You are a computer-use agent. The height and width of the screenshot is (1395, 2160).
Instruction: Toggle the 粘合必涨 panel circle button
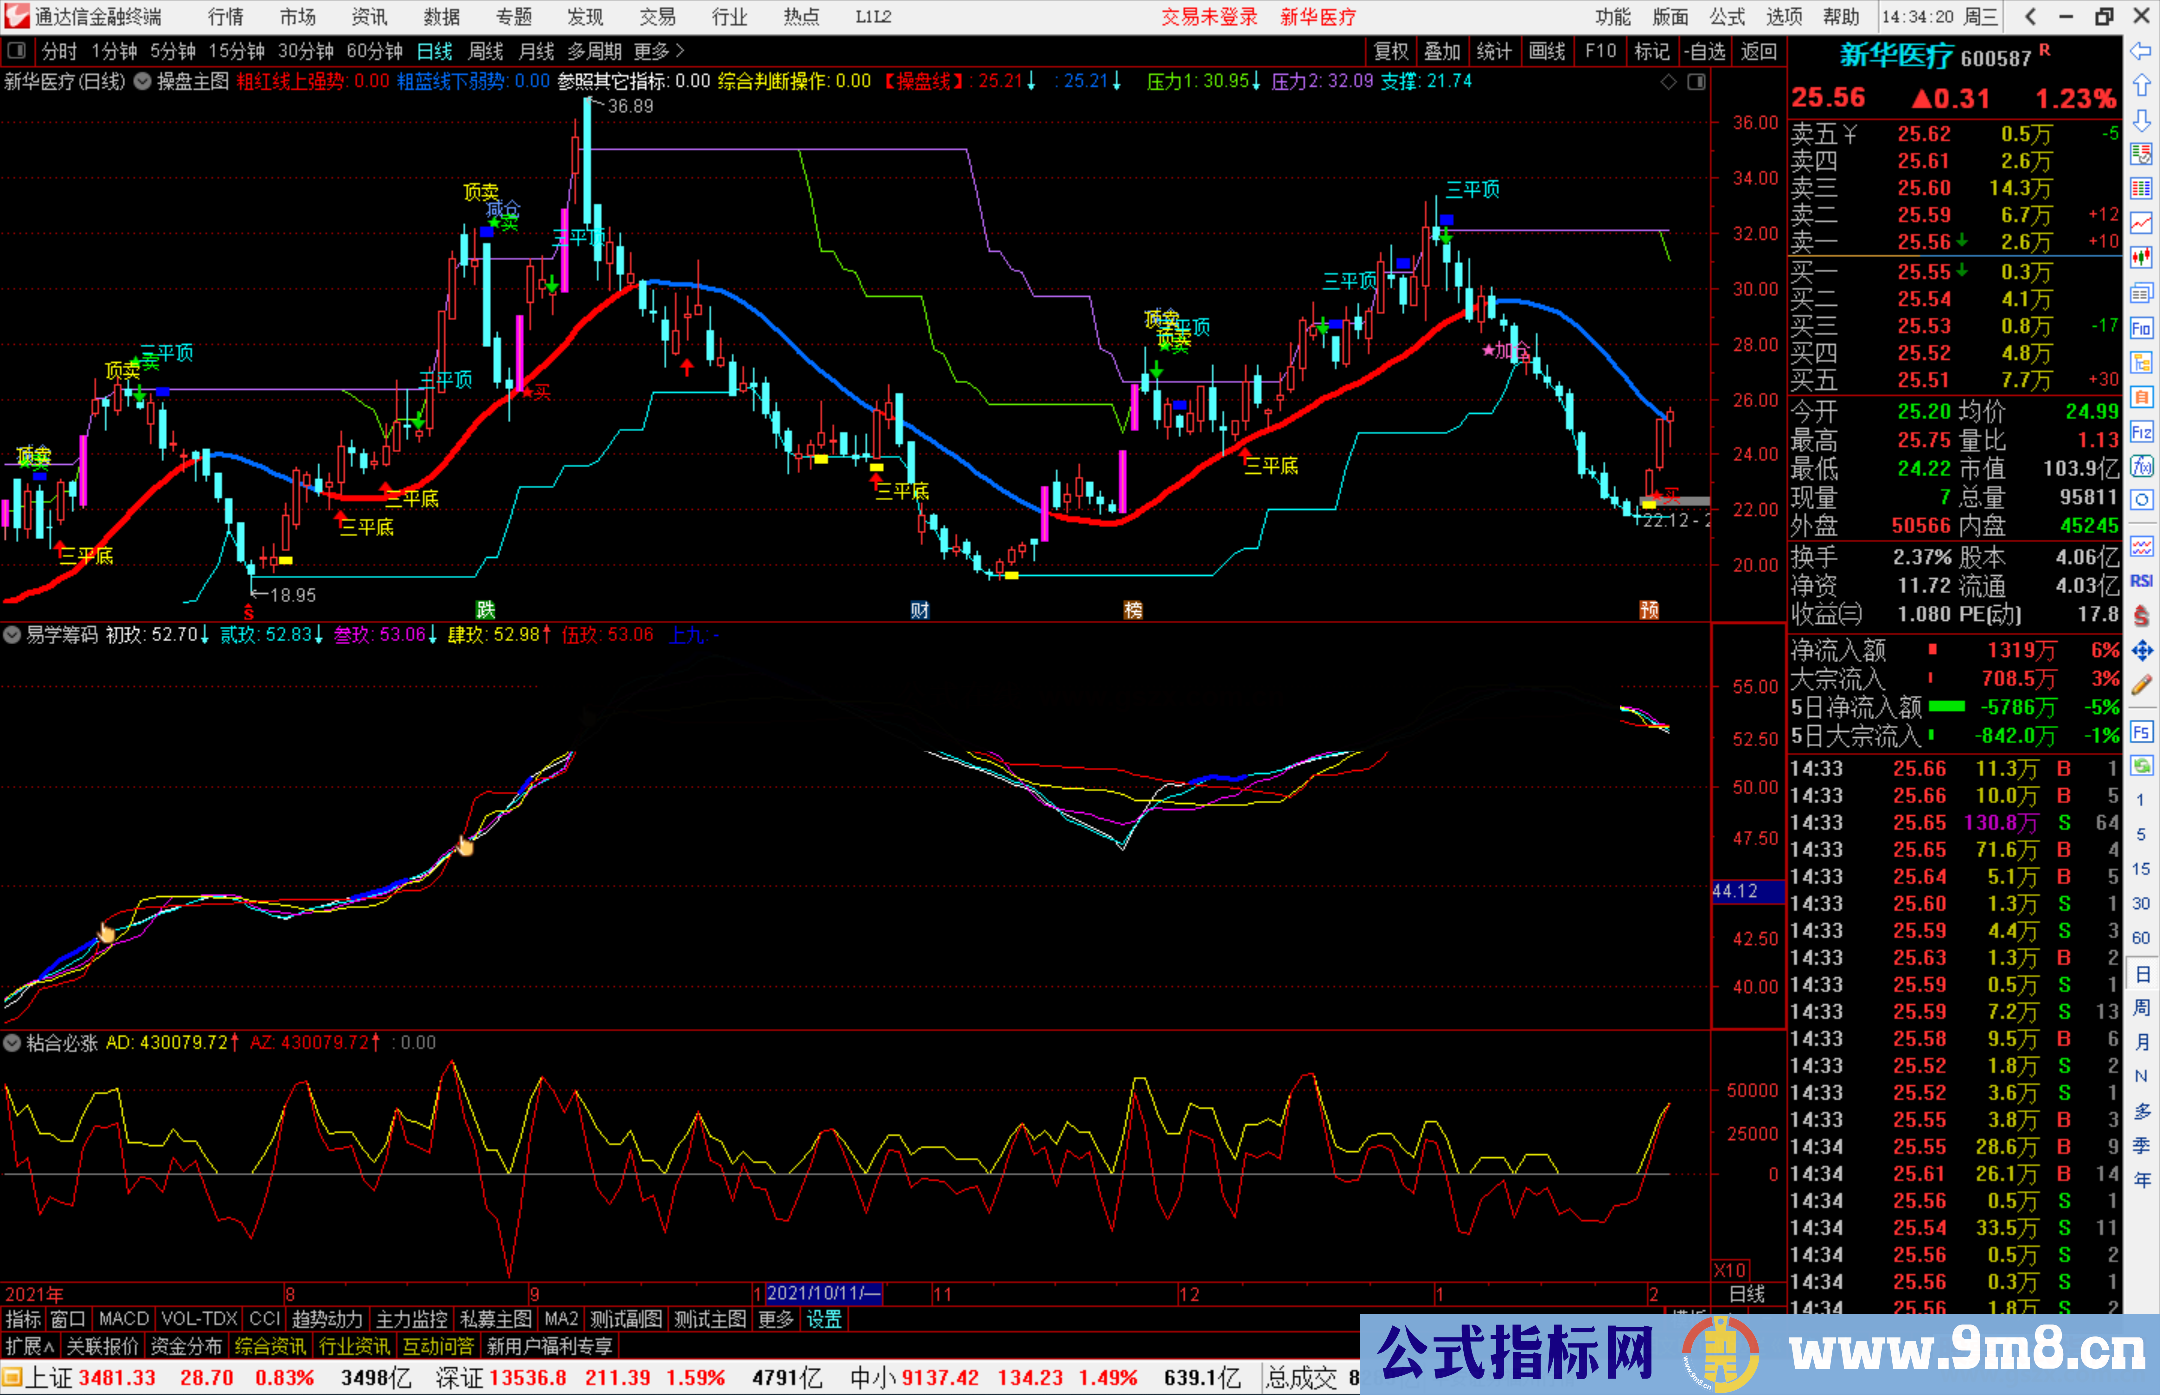tap(12, 1043)
